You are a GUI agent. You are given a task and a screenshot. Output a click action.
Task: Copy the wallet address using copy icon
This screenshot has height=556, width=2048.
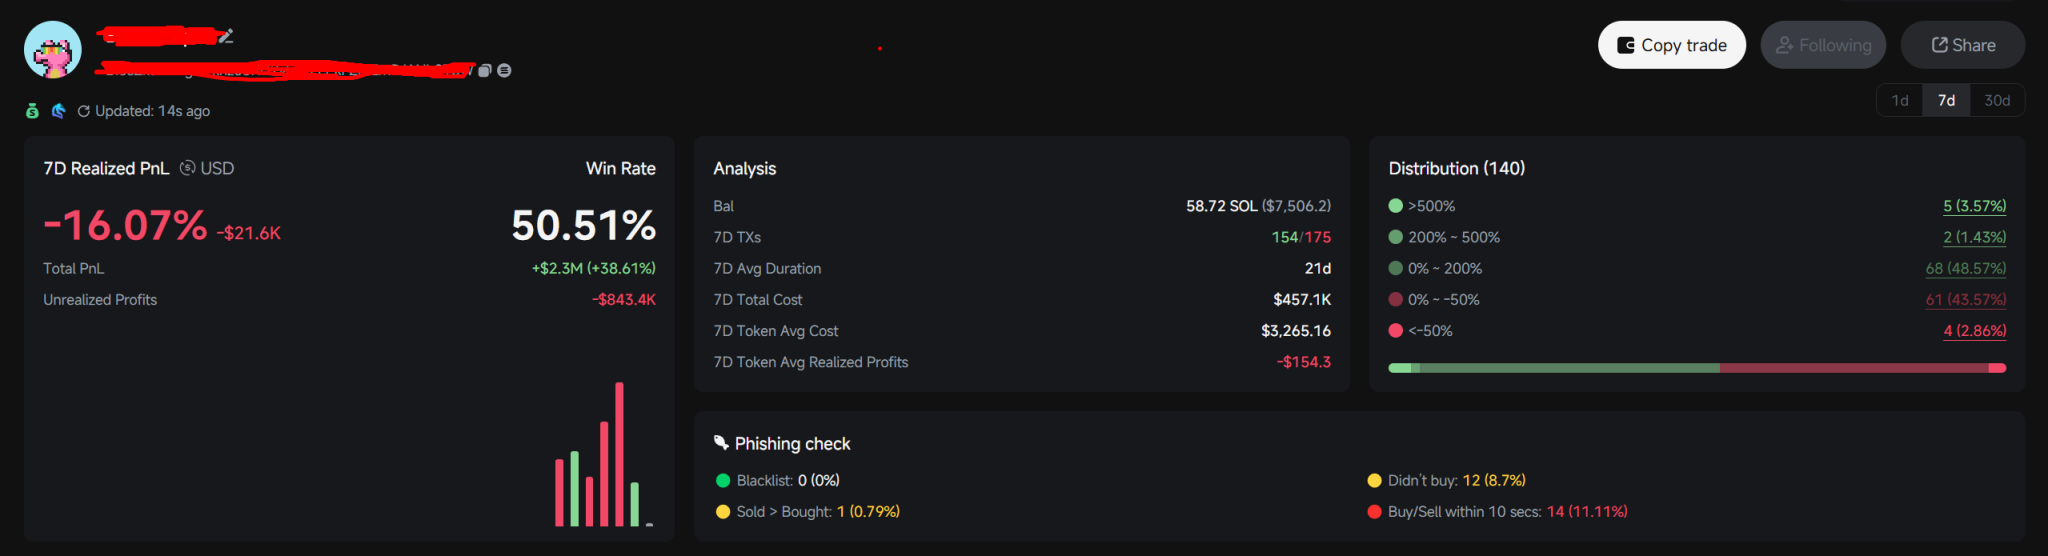(485, 70)
